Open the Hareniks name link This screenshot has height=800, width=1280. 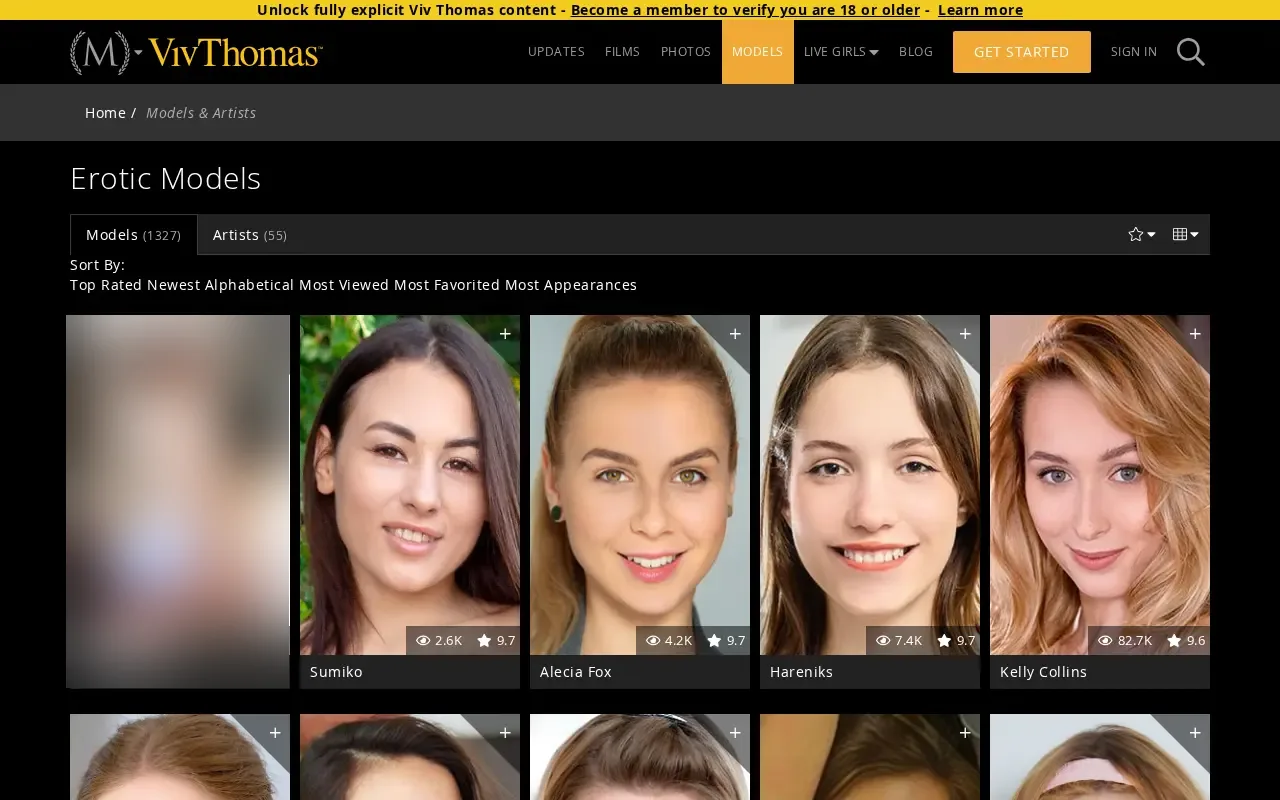(x=801, y=672)
